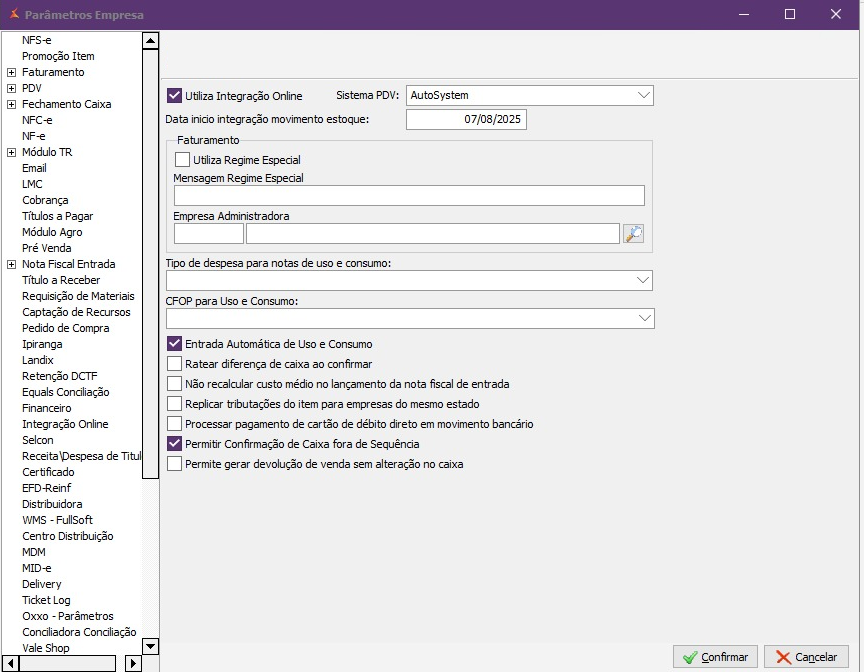Expand the Módulo TR tree node
Screen dimensions: 864x672
11,152
